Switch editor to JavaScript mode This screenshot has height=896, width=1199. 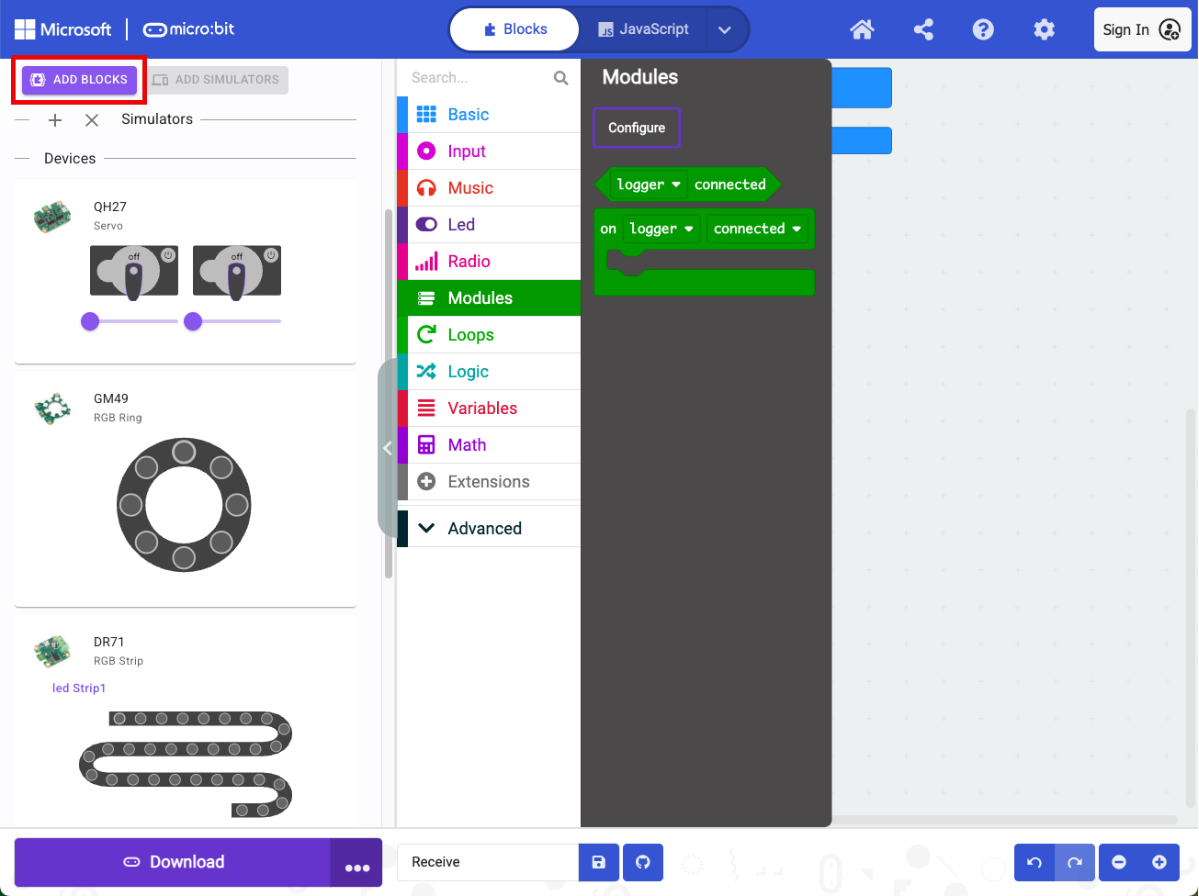(645, 29)
